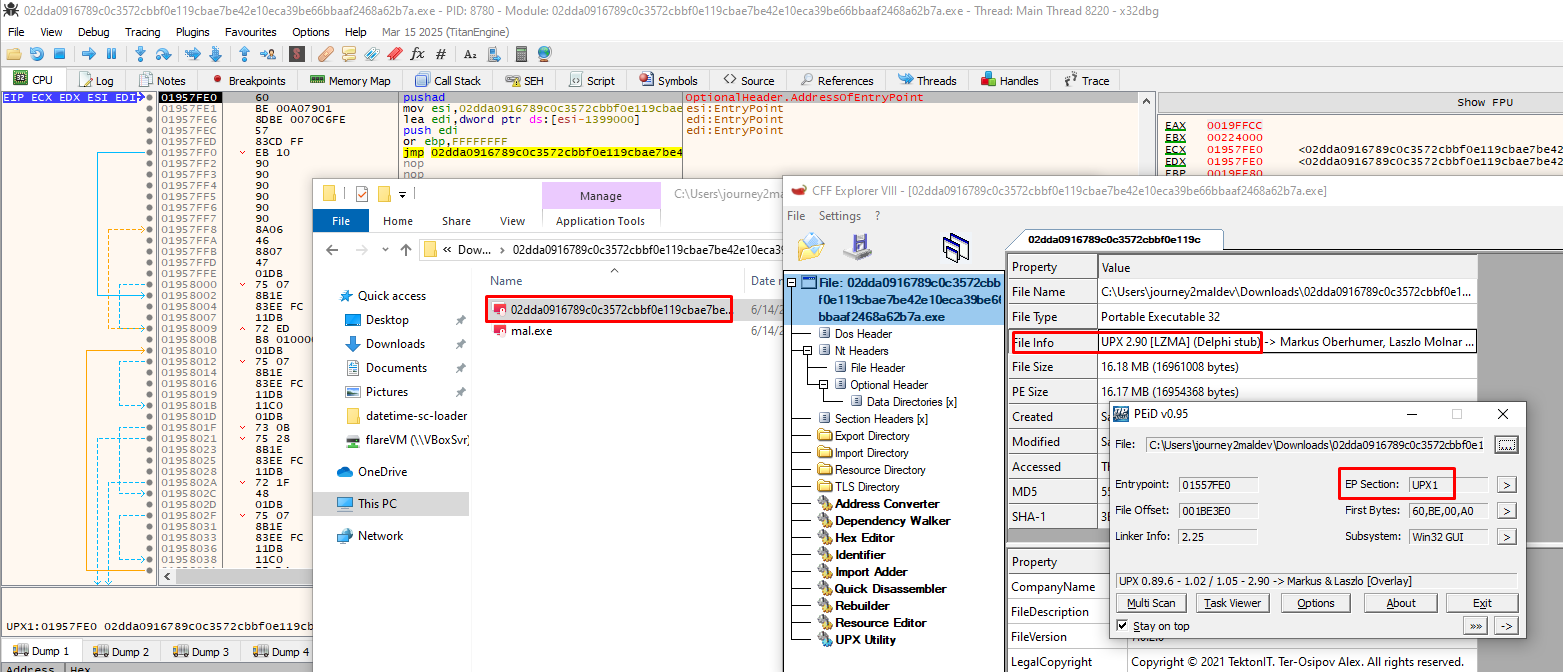Open the View tab in File Explorer ribbon
This screenshot has height=672, width=1563.
512,221
